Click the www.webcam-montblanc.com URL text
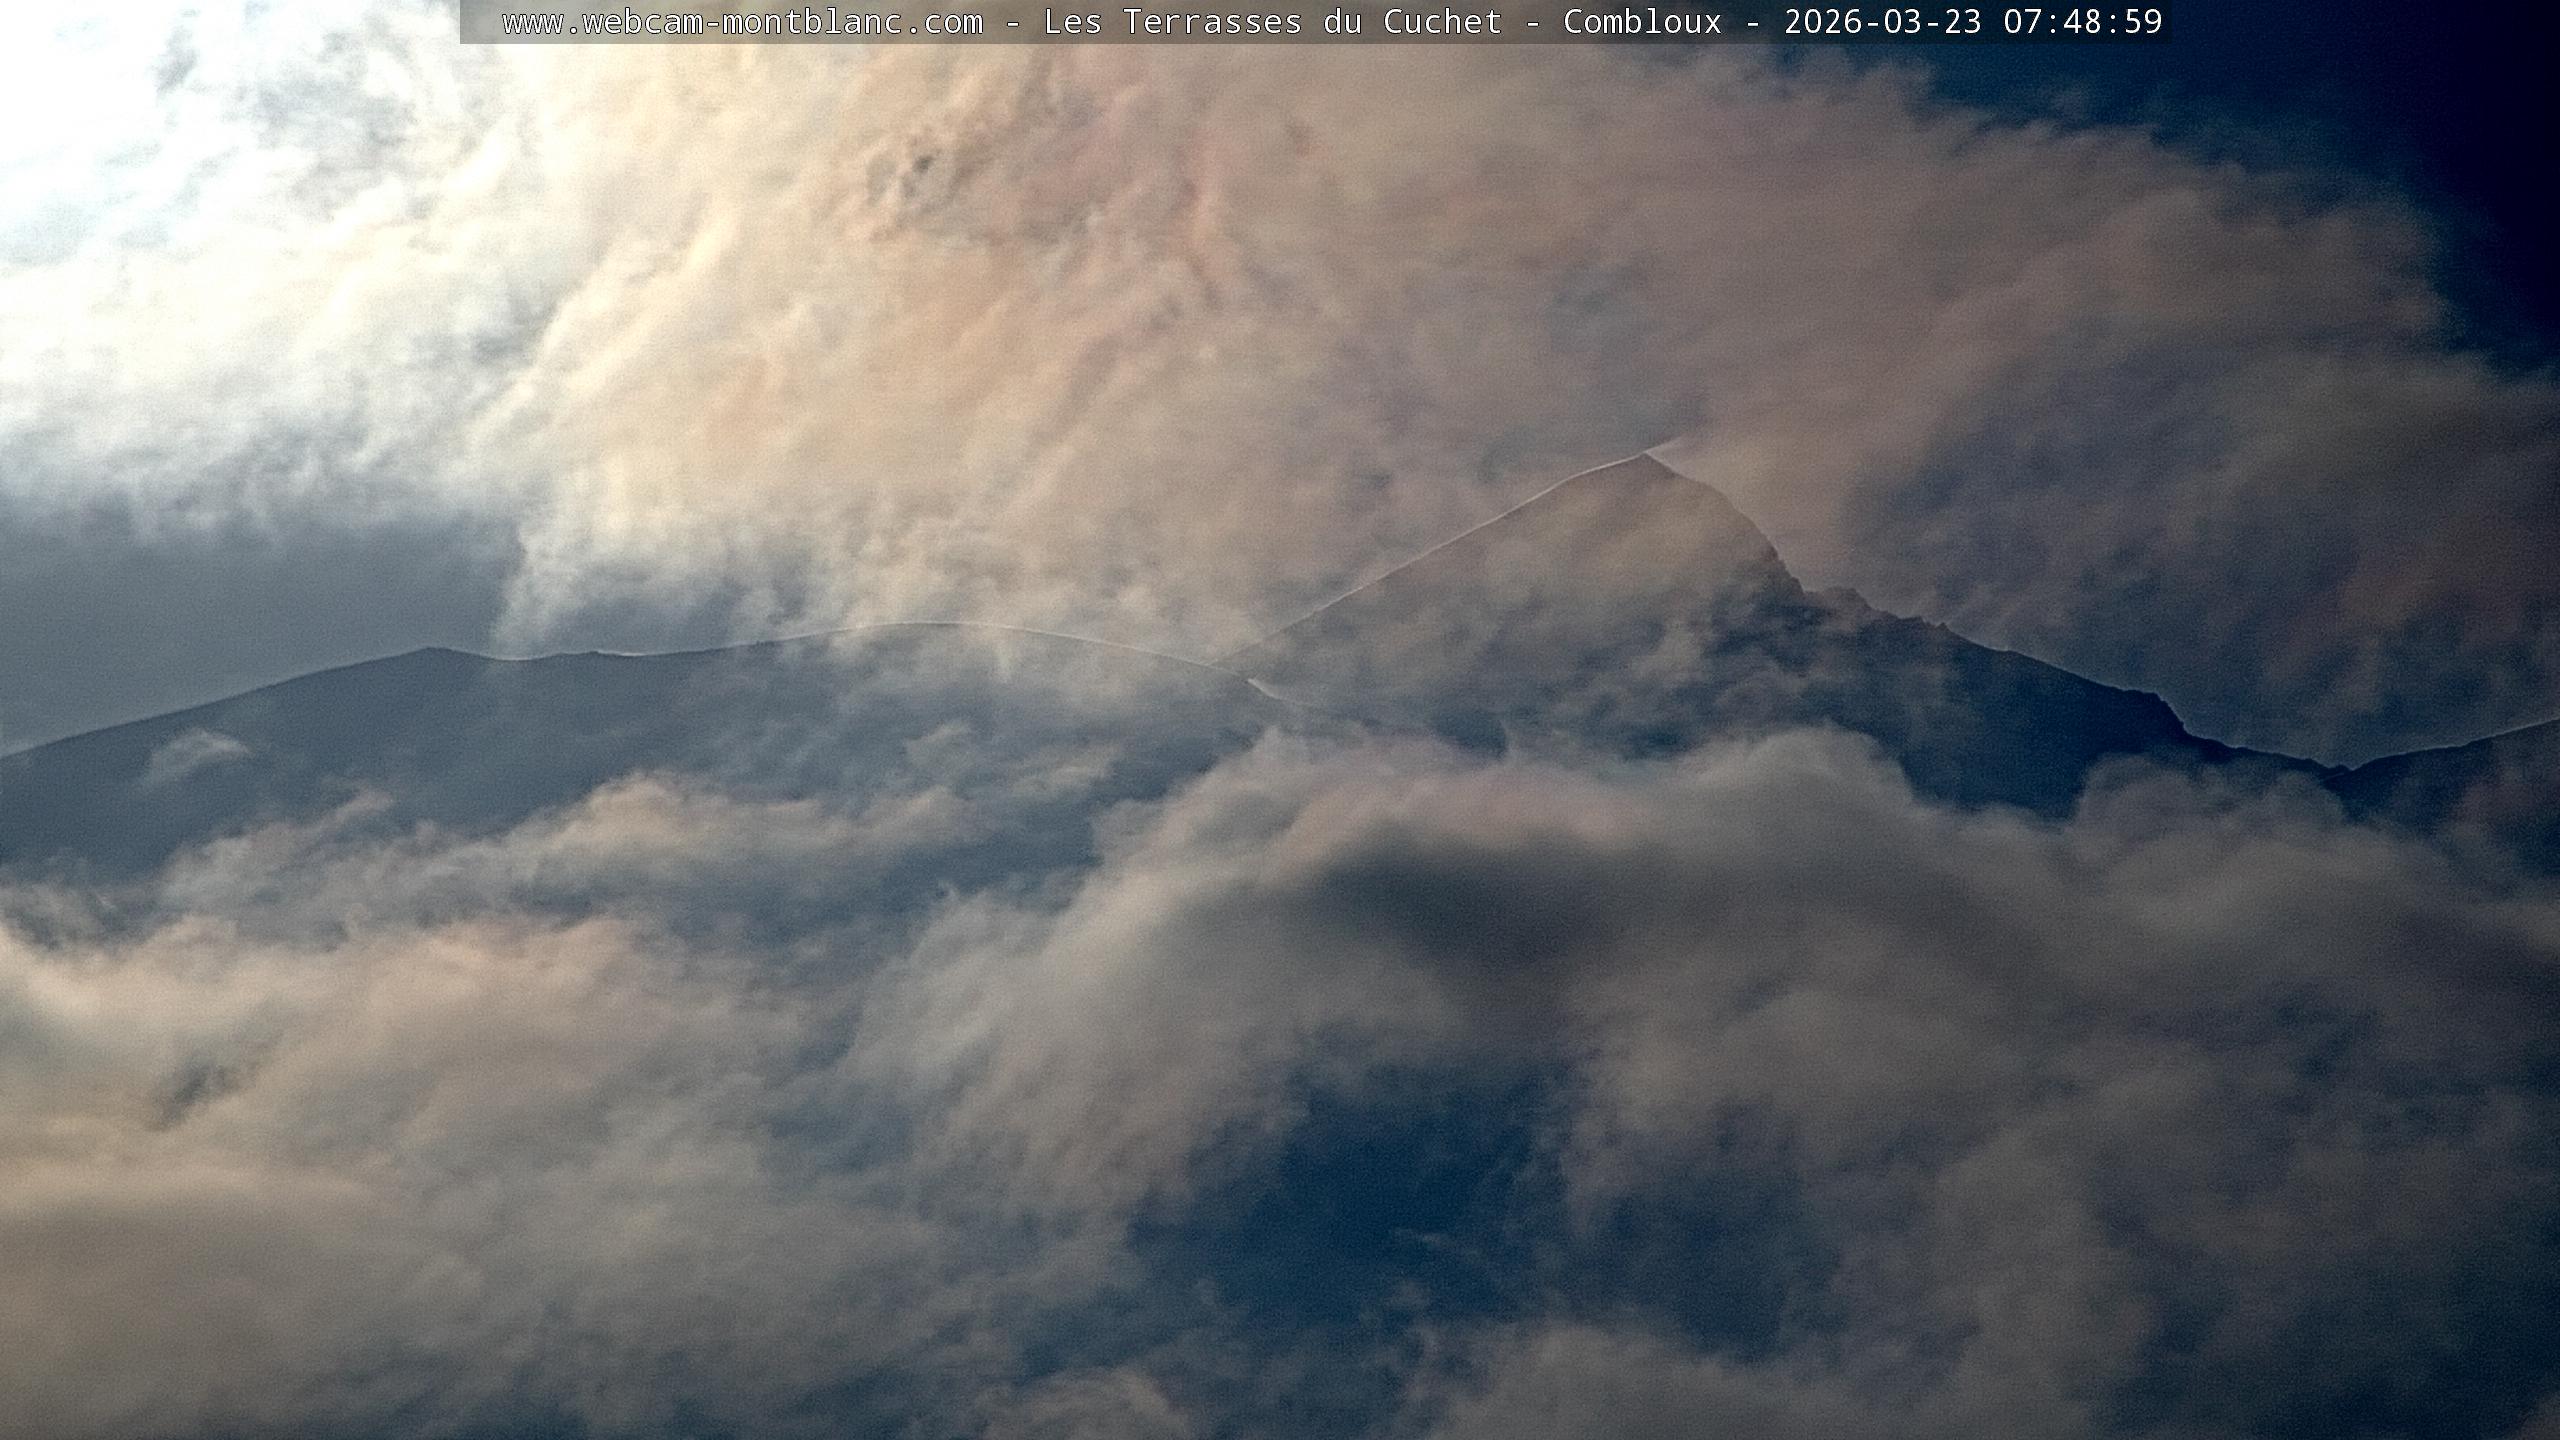 tap(742, 22)
